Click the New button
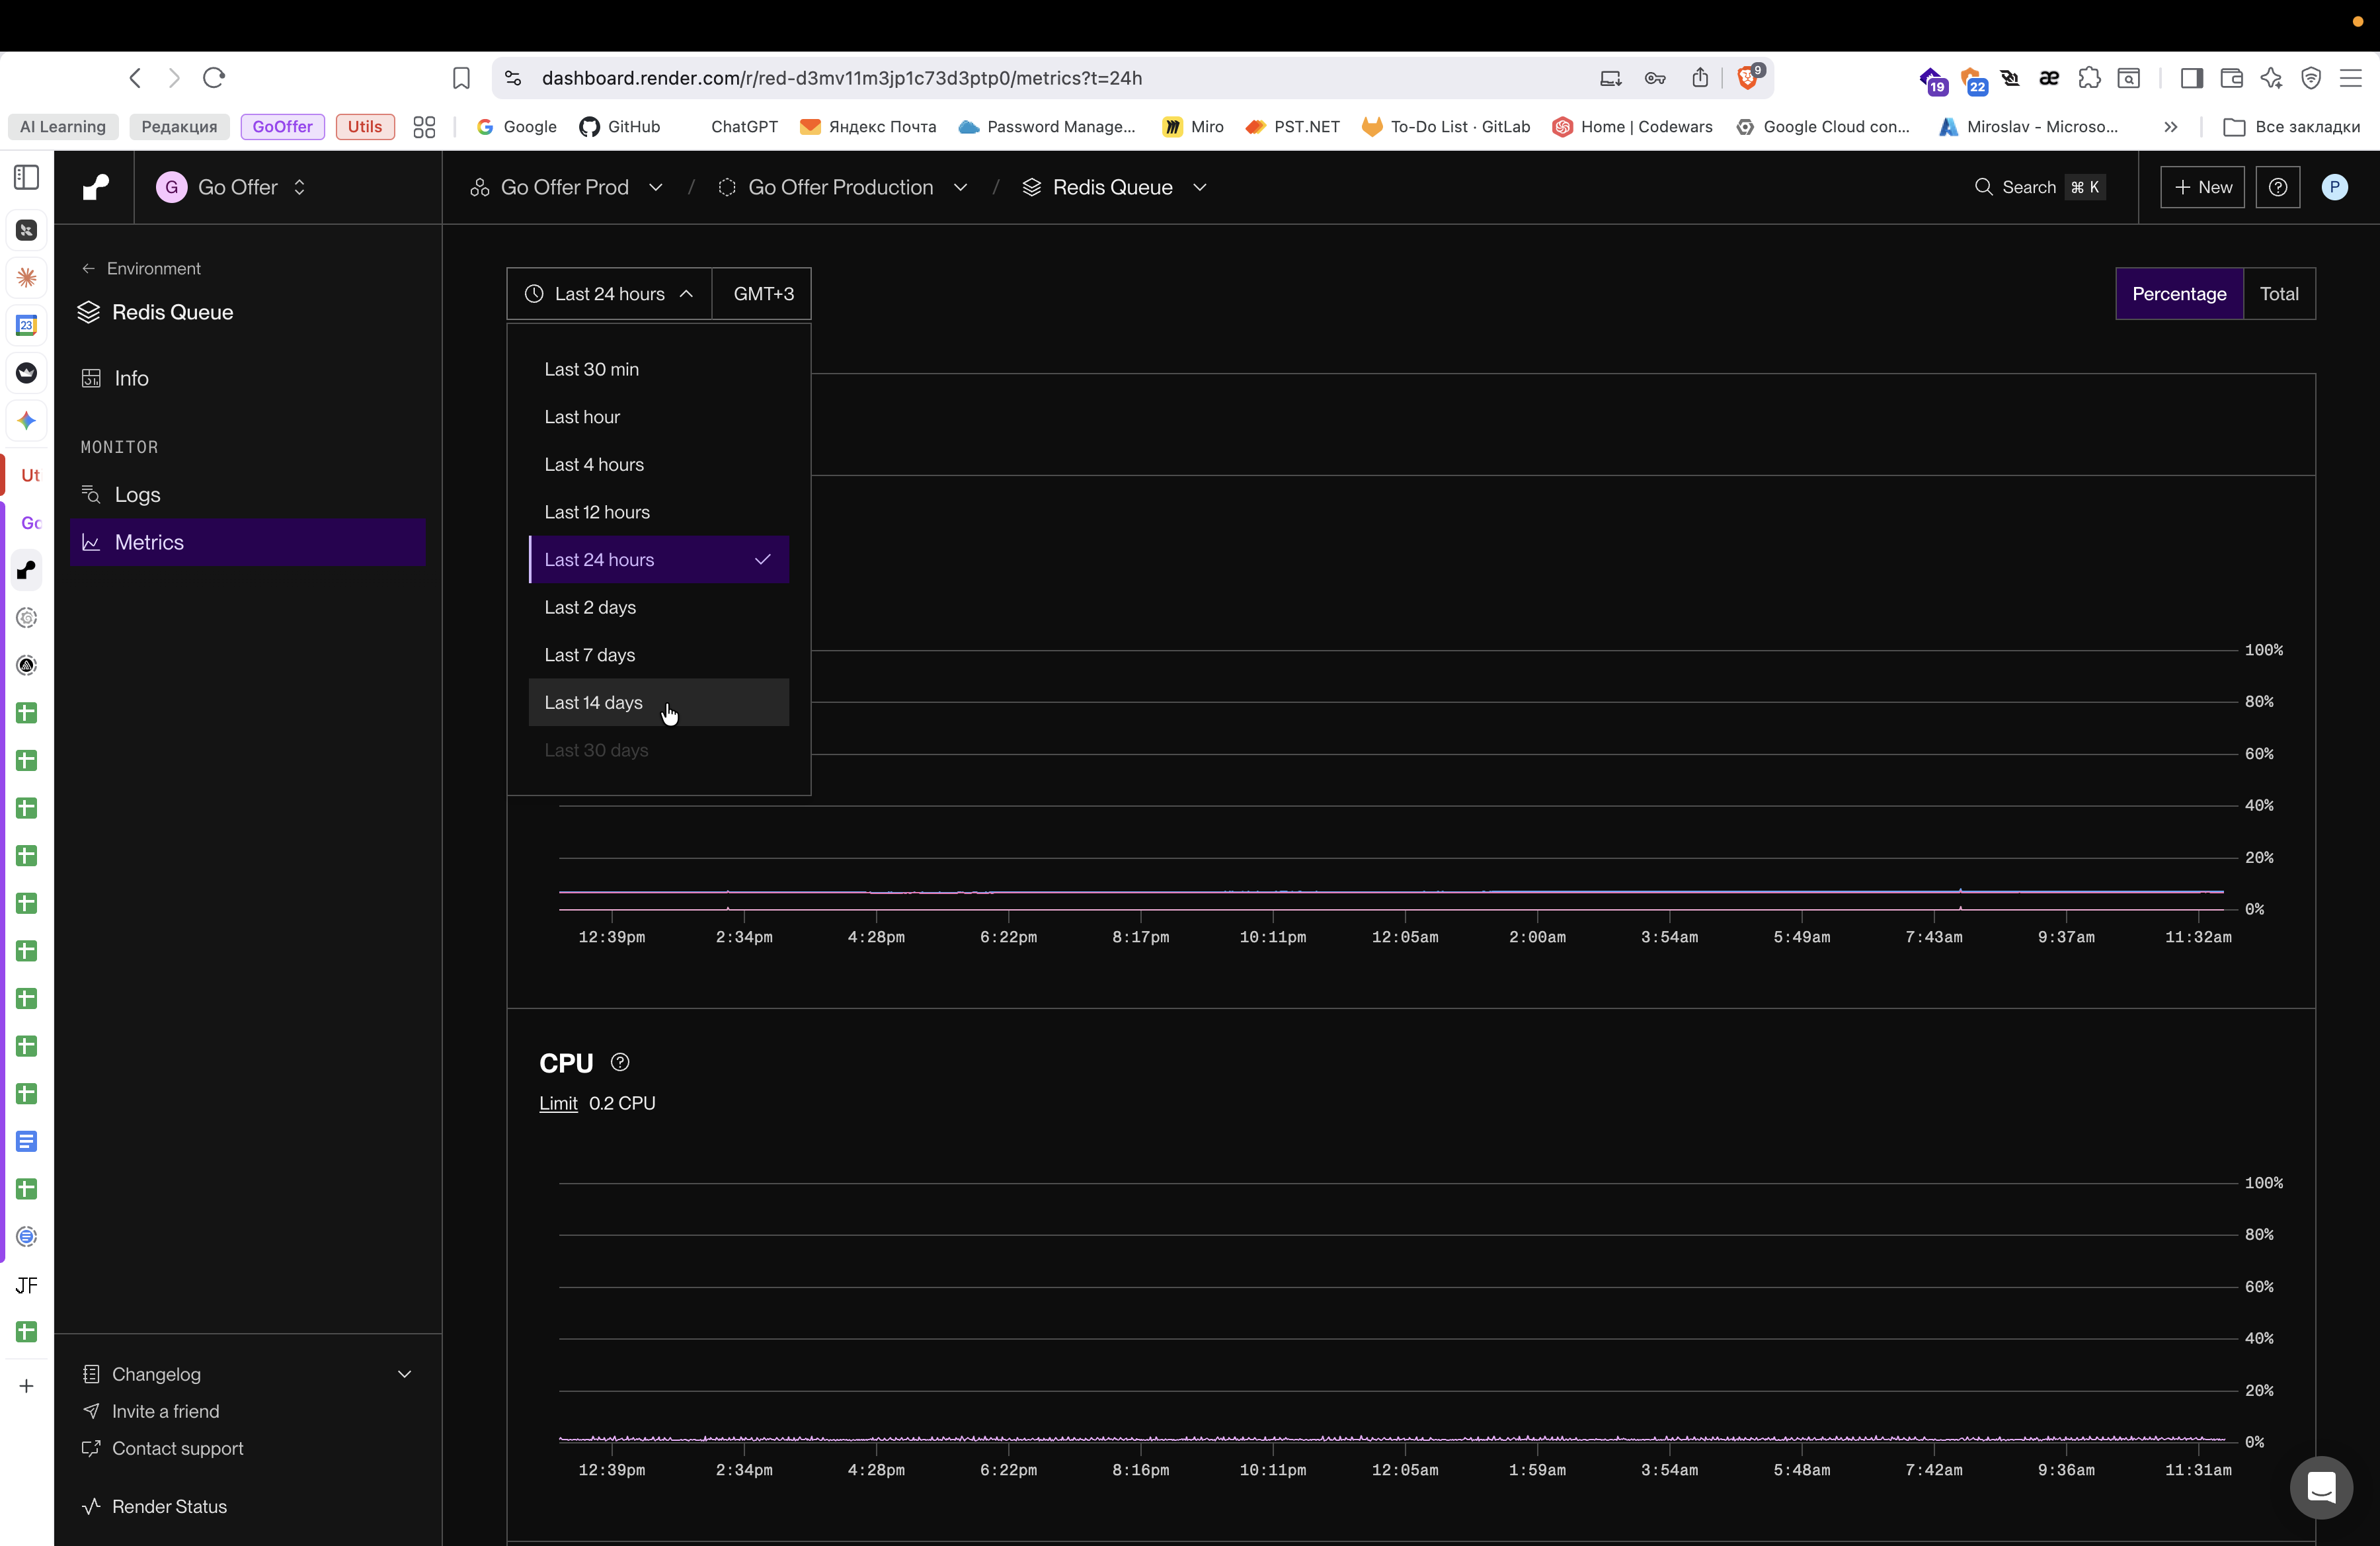This screenshot has width=2380, height=1546. [2202, 187]
